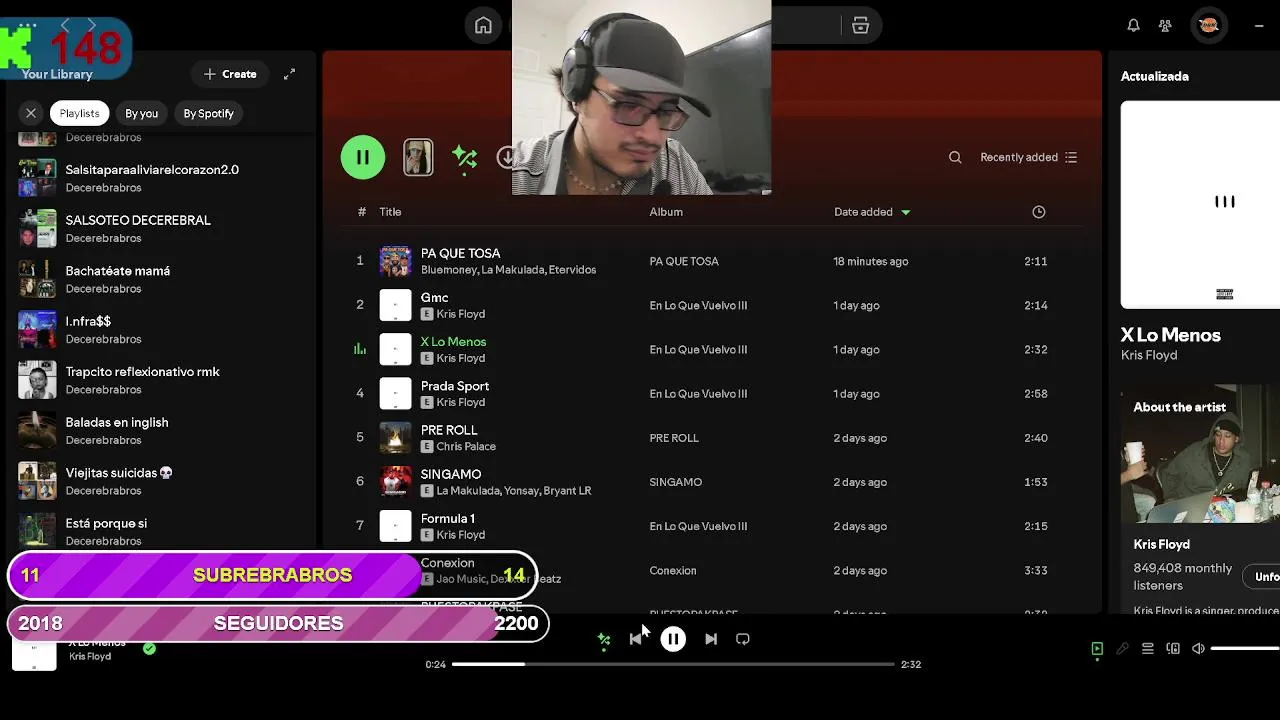Toggle repeat mode
Image resolution: width=1280 pixels, height=720 pixels.
click(742, 639)
